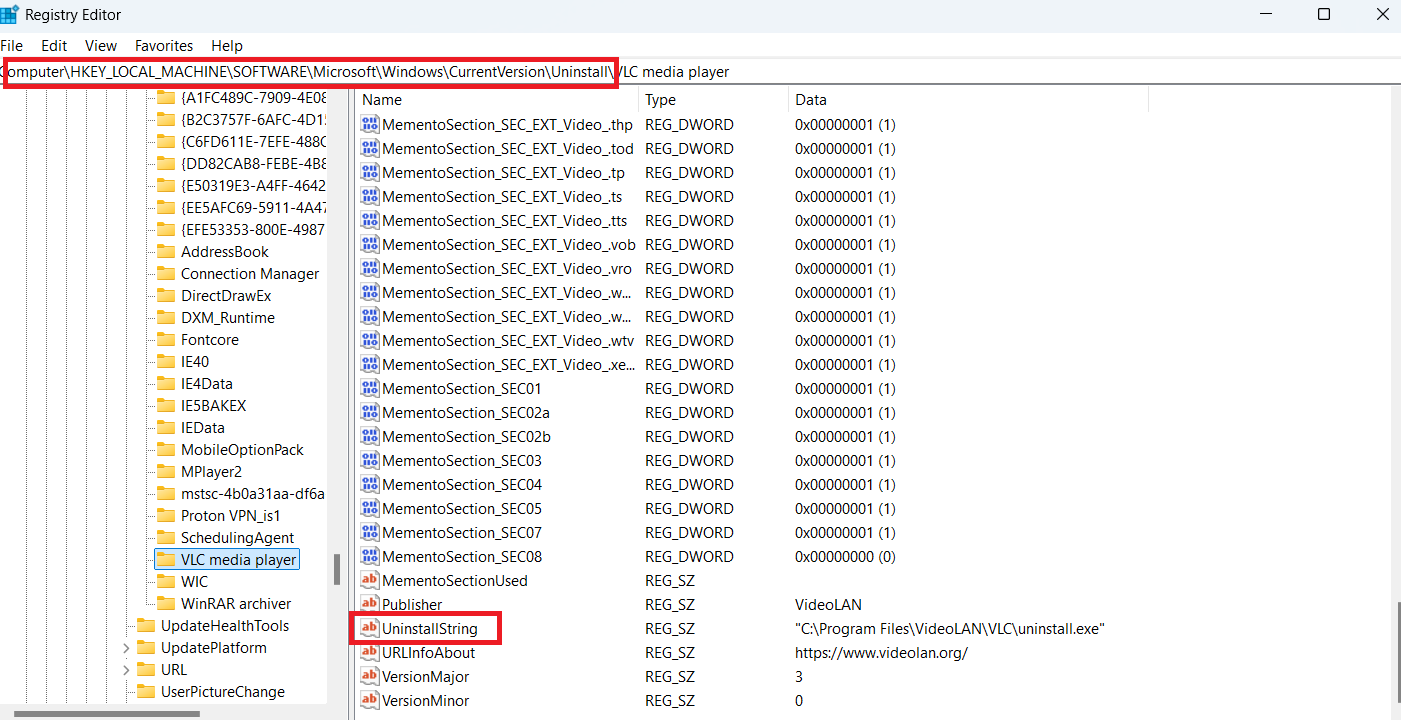Viewport: 1401px width, 720px height.
Task: Click the values pane vertical scrollbar thumb
Action: click(x=1397, y=650)
